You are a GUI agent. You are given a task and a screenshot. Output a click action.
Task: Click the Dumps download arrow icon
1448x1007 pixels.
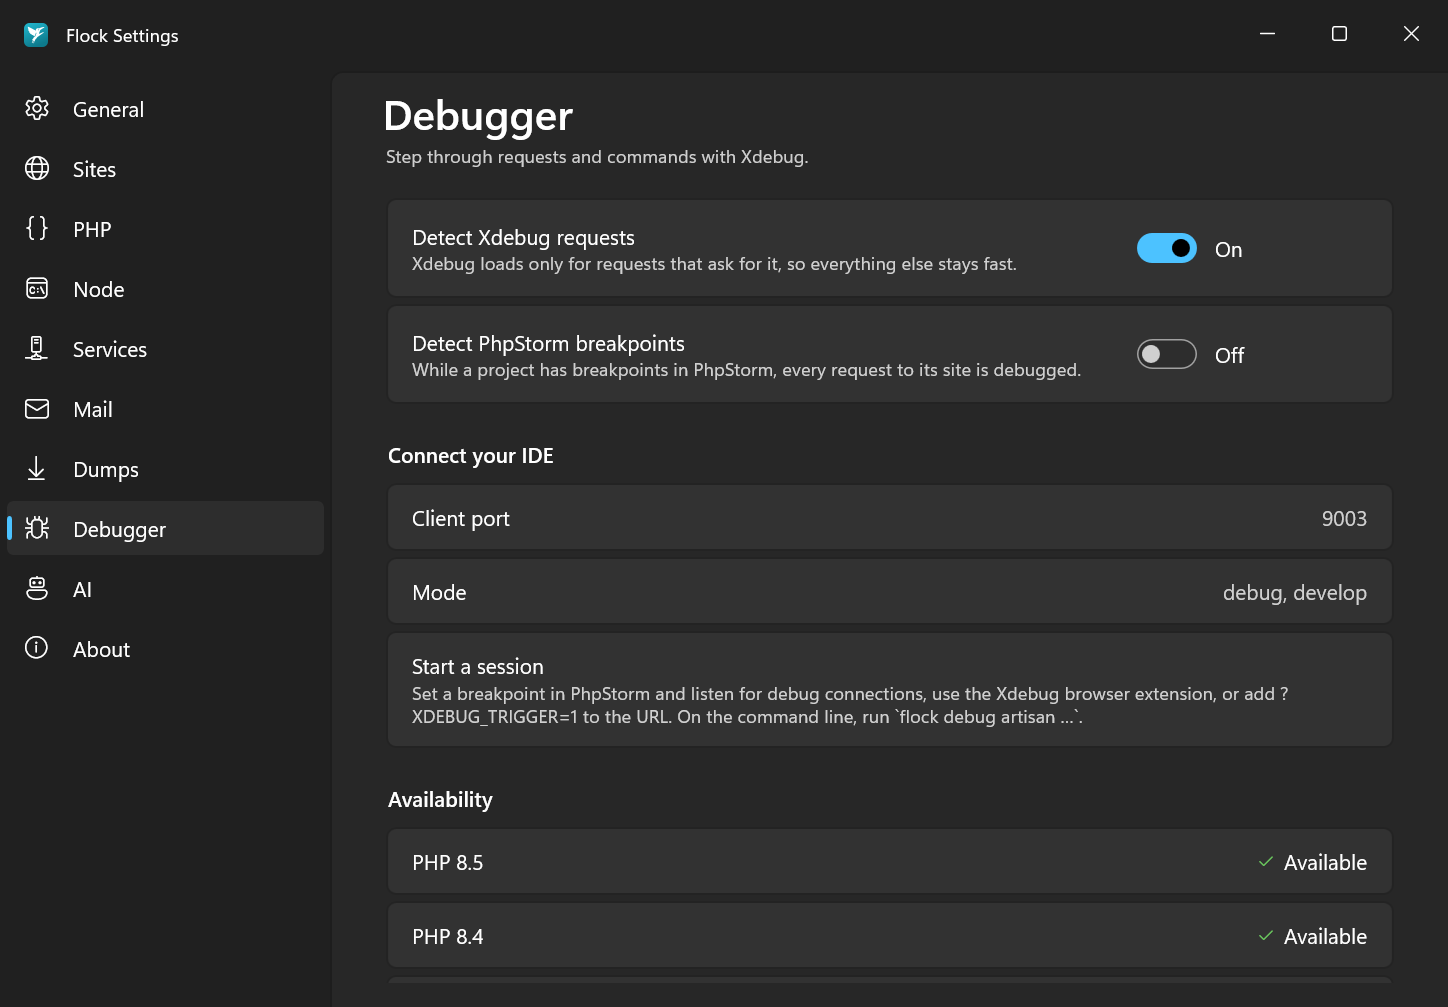pos(37,469)
